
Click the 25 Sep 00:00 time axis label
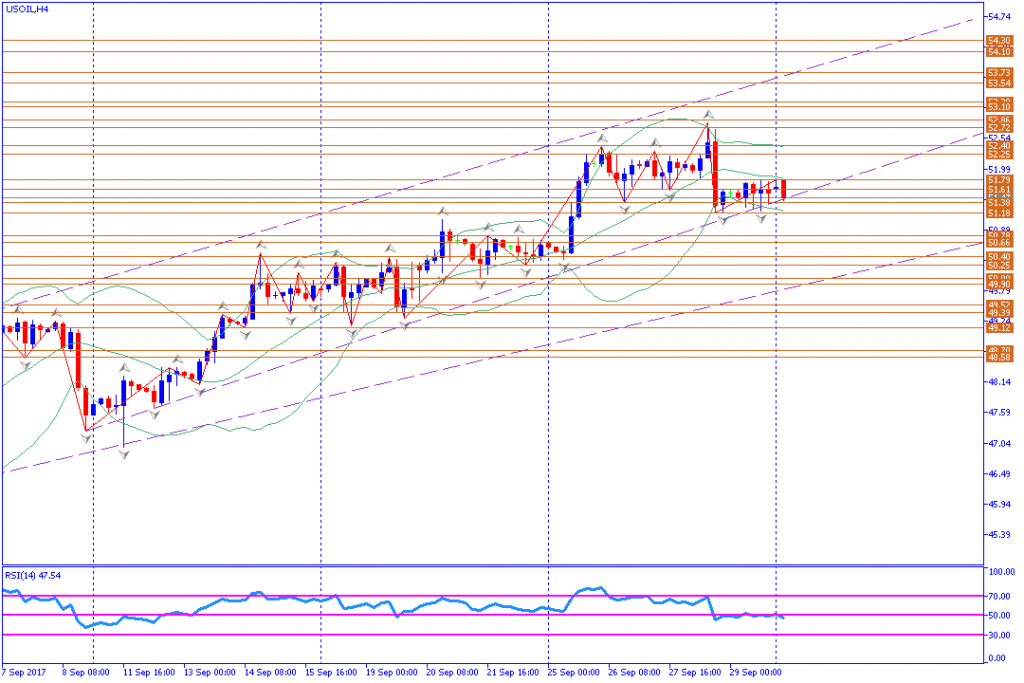point(573,672)
